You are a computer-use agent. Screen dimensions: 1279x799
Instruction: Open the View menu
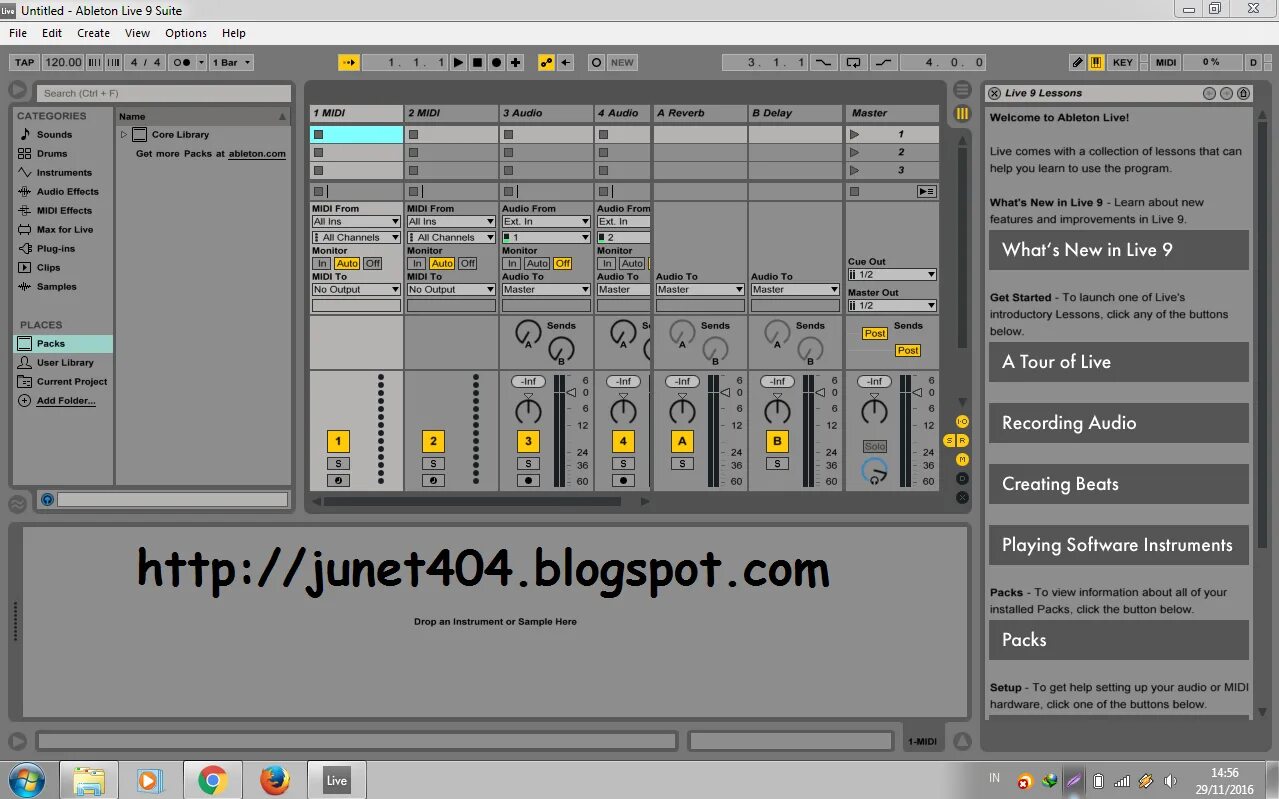[138, 33]
